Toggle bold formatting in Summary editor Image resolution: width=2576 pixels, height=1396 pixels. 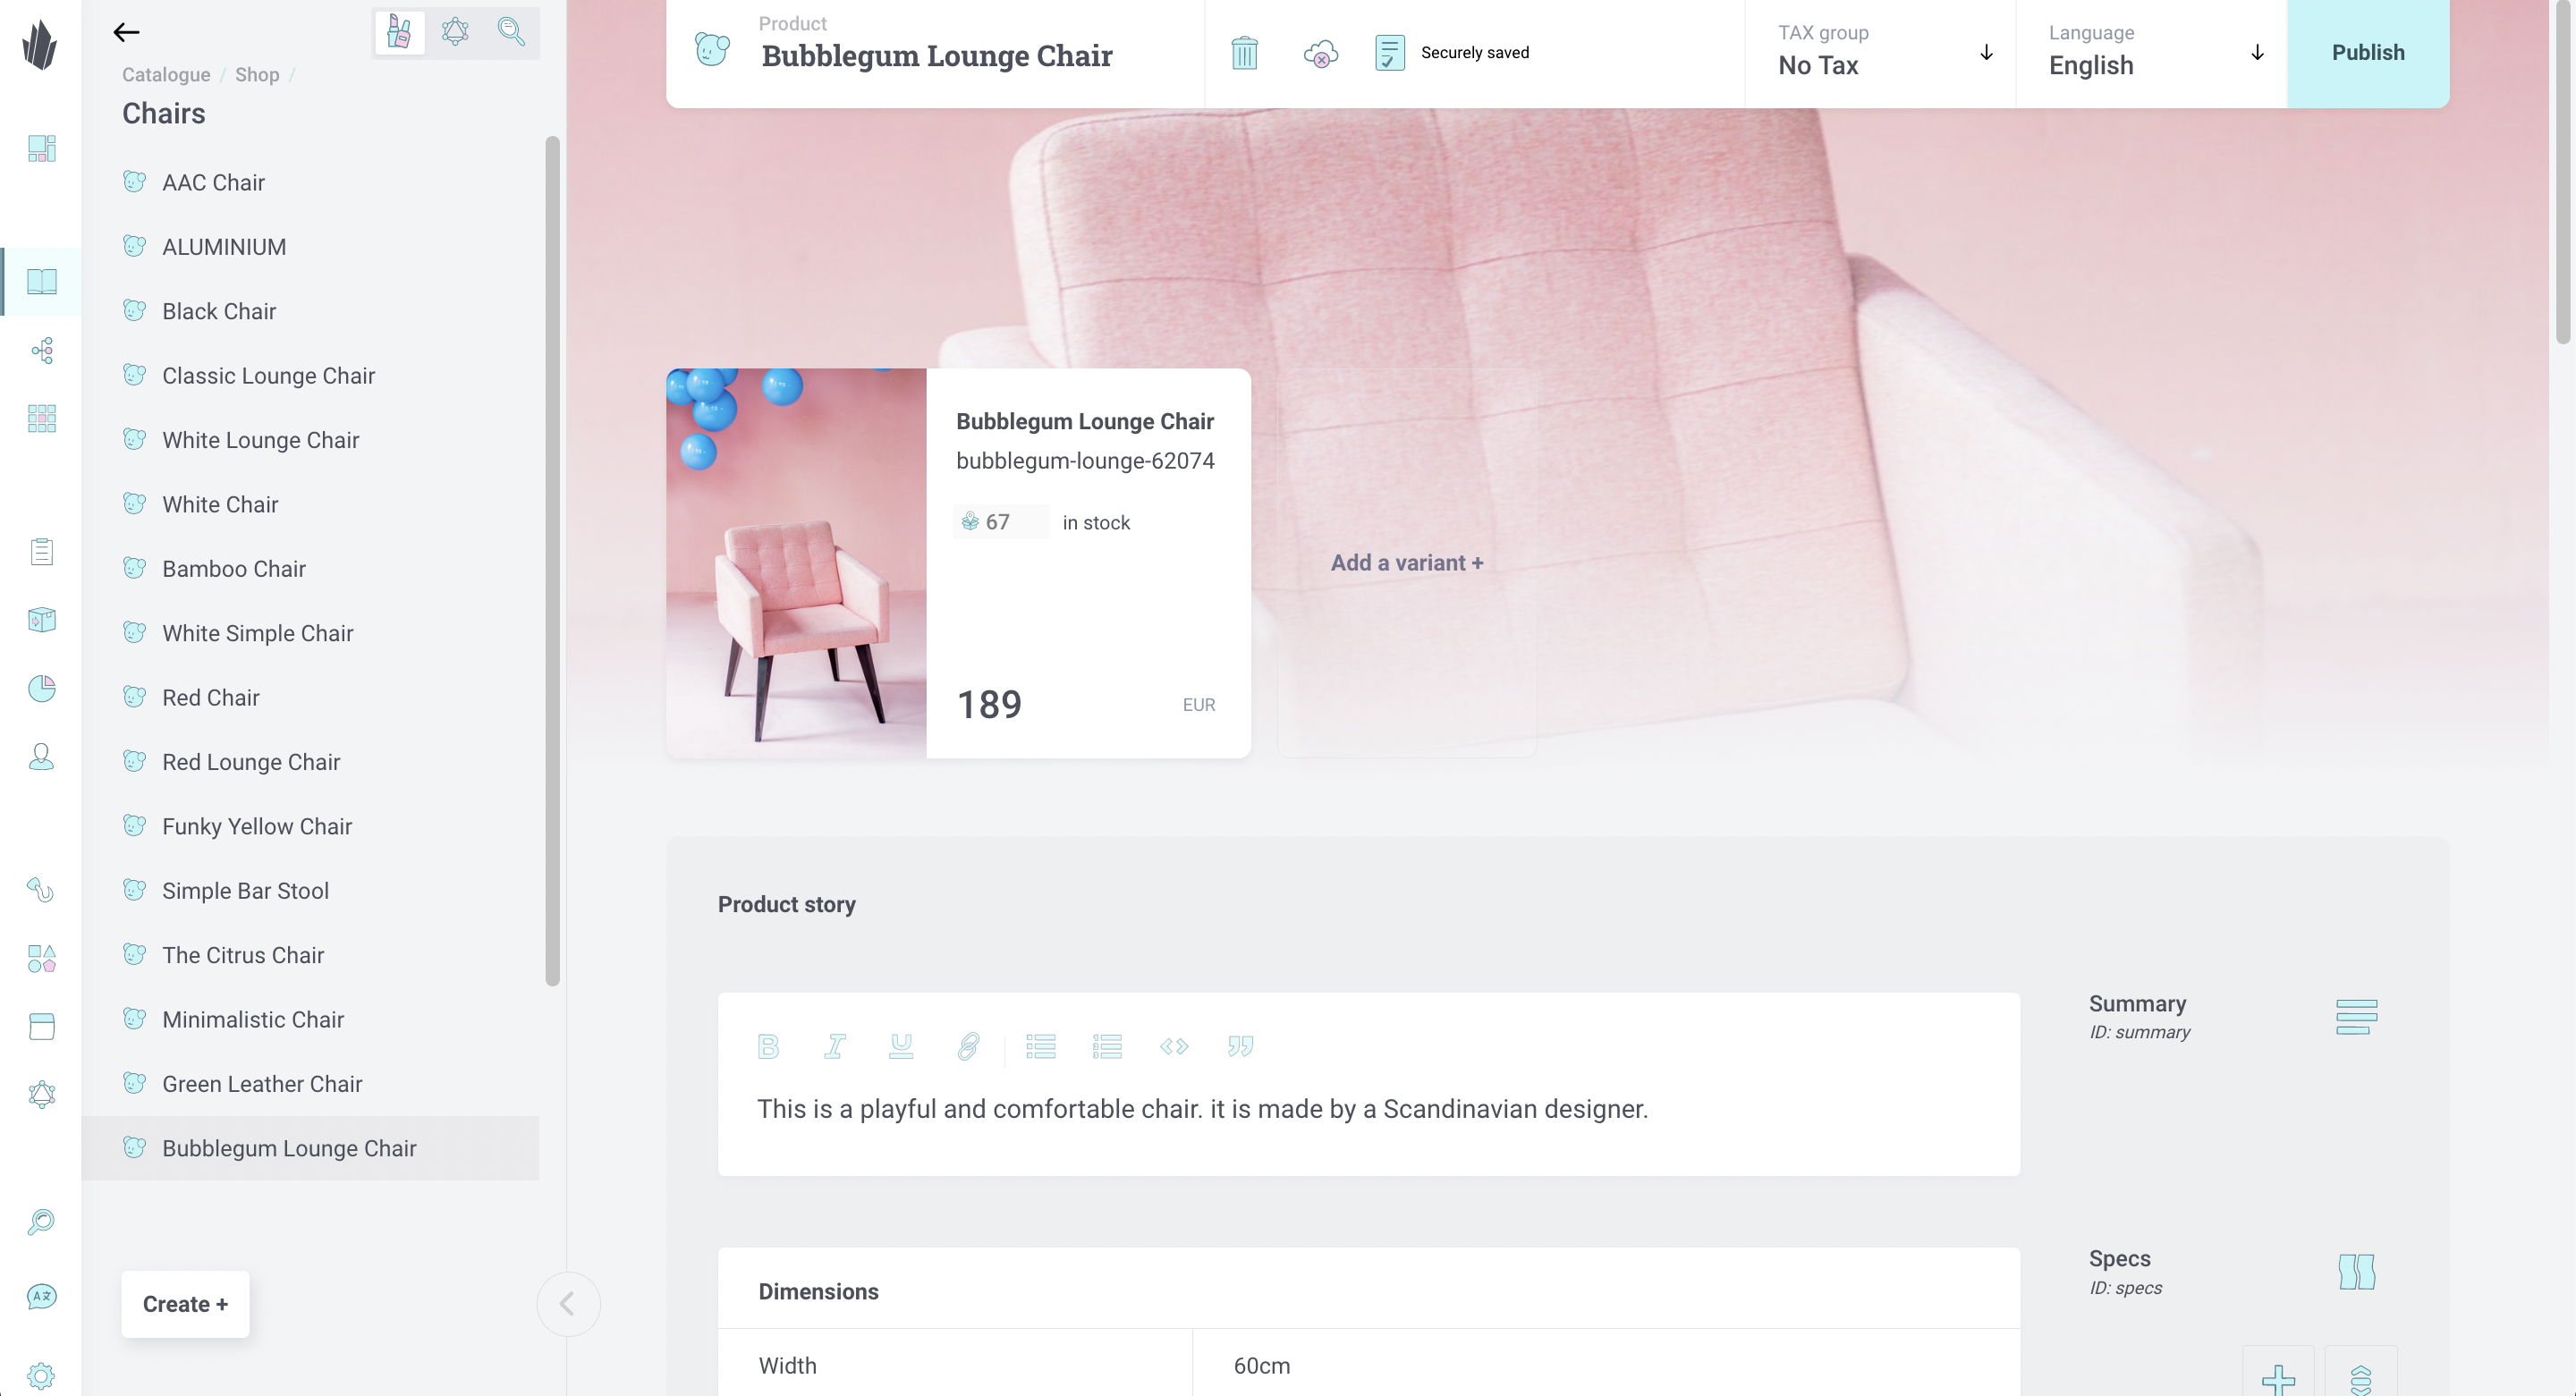click(x=768, y=1046)
